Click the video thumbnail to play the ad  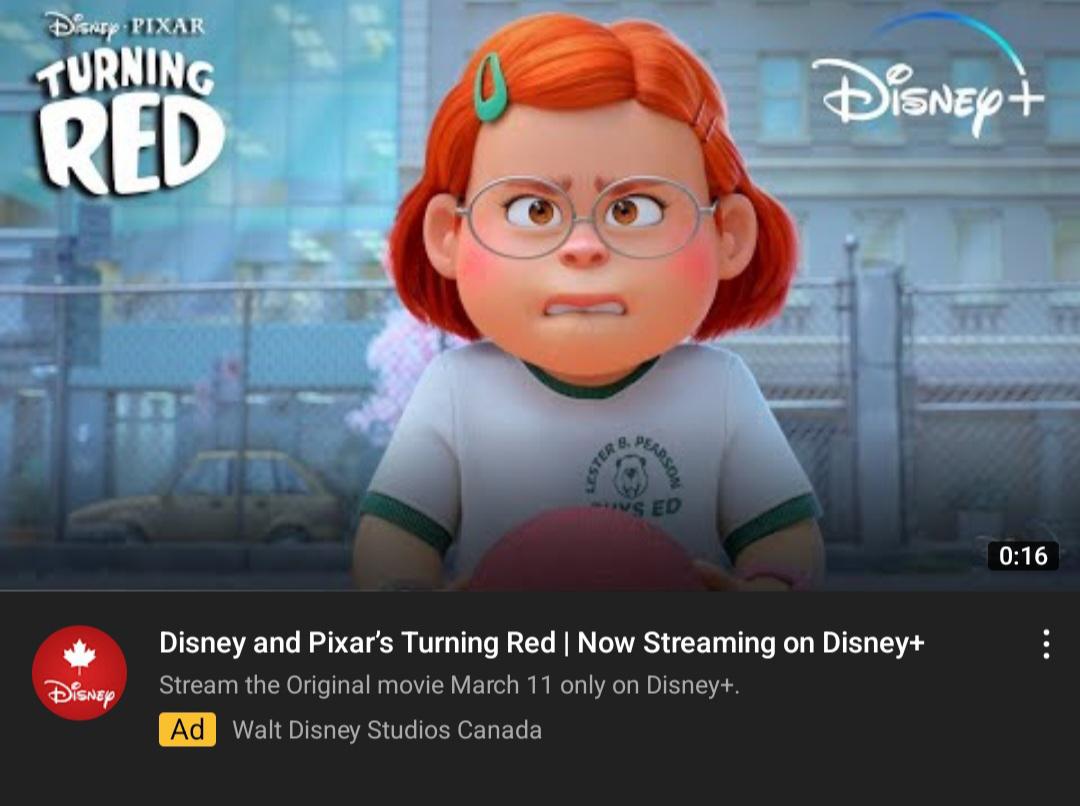[x=540, y=300]
